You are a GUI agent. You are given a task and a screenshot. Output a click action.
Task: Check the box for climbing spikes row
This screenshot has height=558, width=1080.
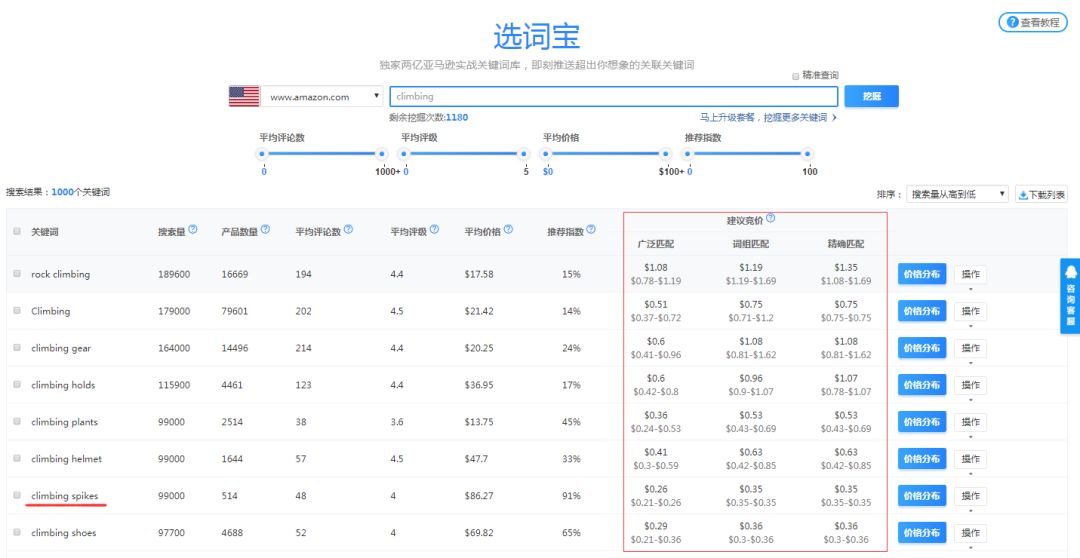[x=17, y=495]
